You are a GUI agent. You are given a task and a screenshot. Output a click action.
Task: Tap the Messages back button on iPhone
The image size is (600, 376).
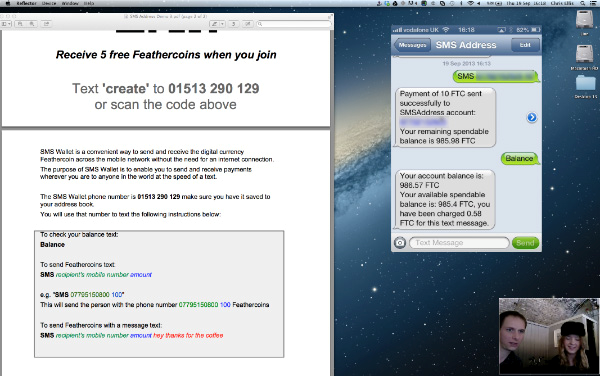(x=412, y=45)
